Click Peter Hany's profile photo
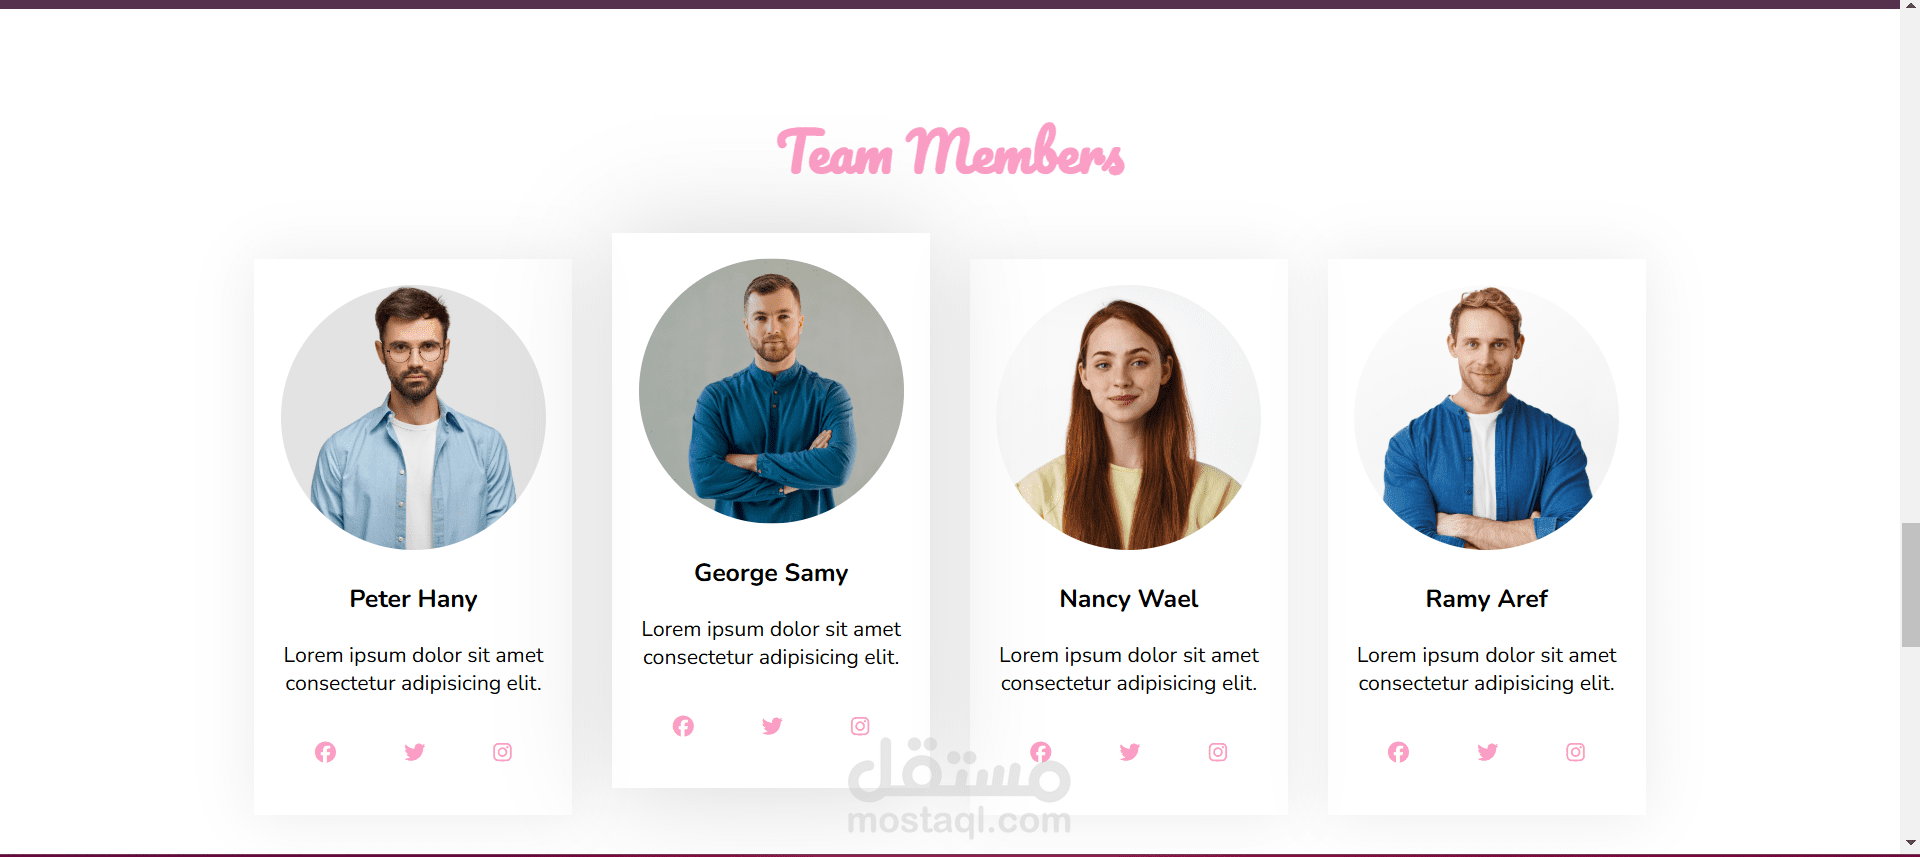 coord(413,417)
